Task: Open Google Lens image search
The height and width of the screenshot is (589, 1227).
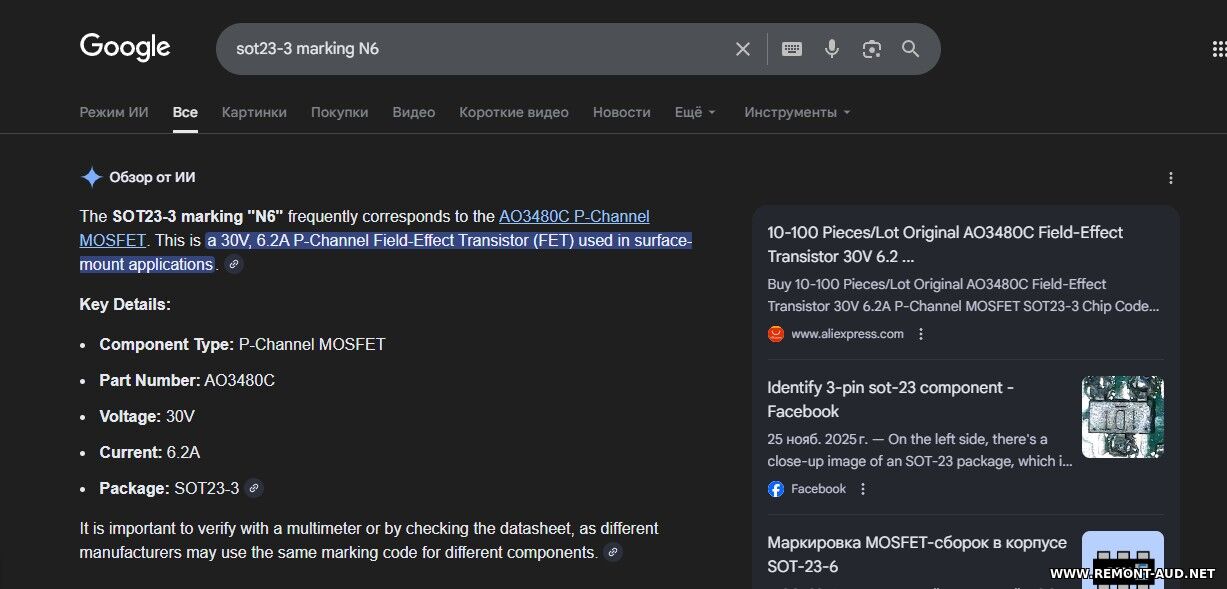Action: (x=871, y=49)
